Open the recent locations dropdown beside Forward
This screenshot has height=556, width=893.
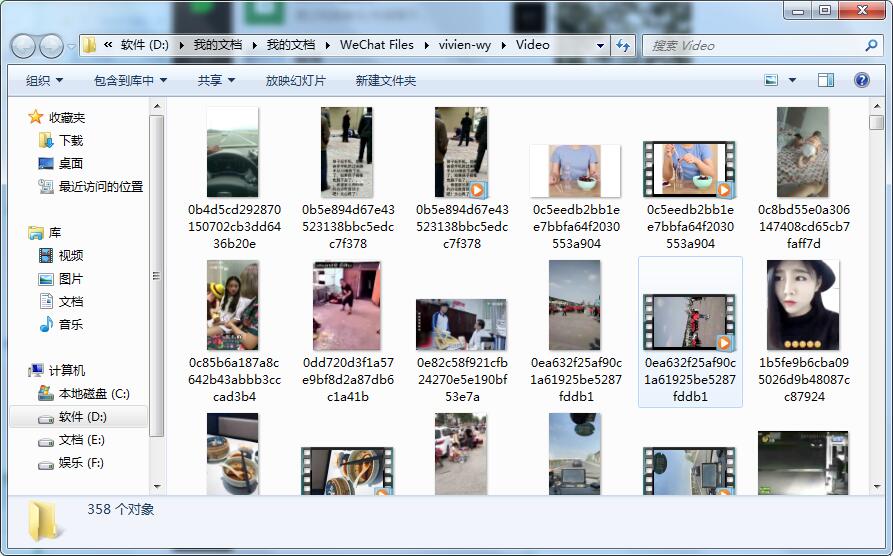[x=71, y=46]
